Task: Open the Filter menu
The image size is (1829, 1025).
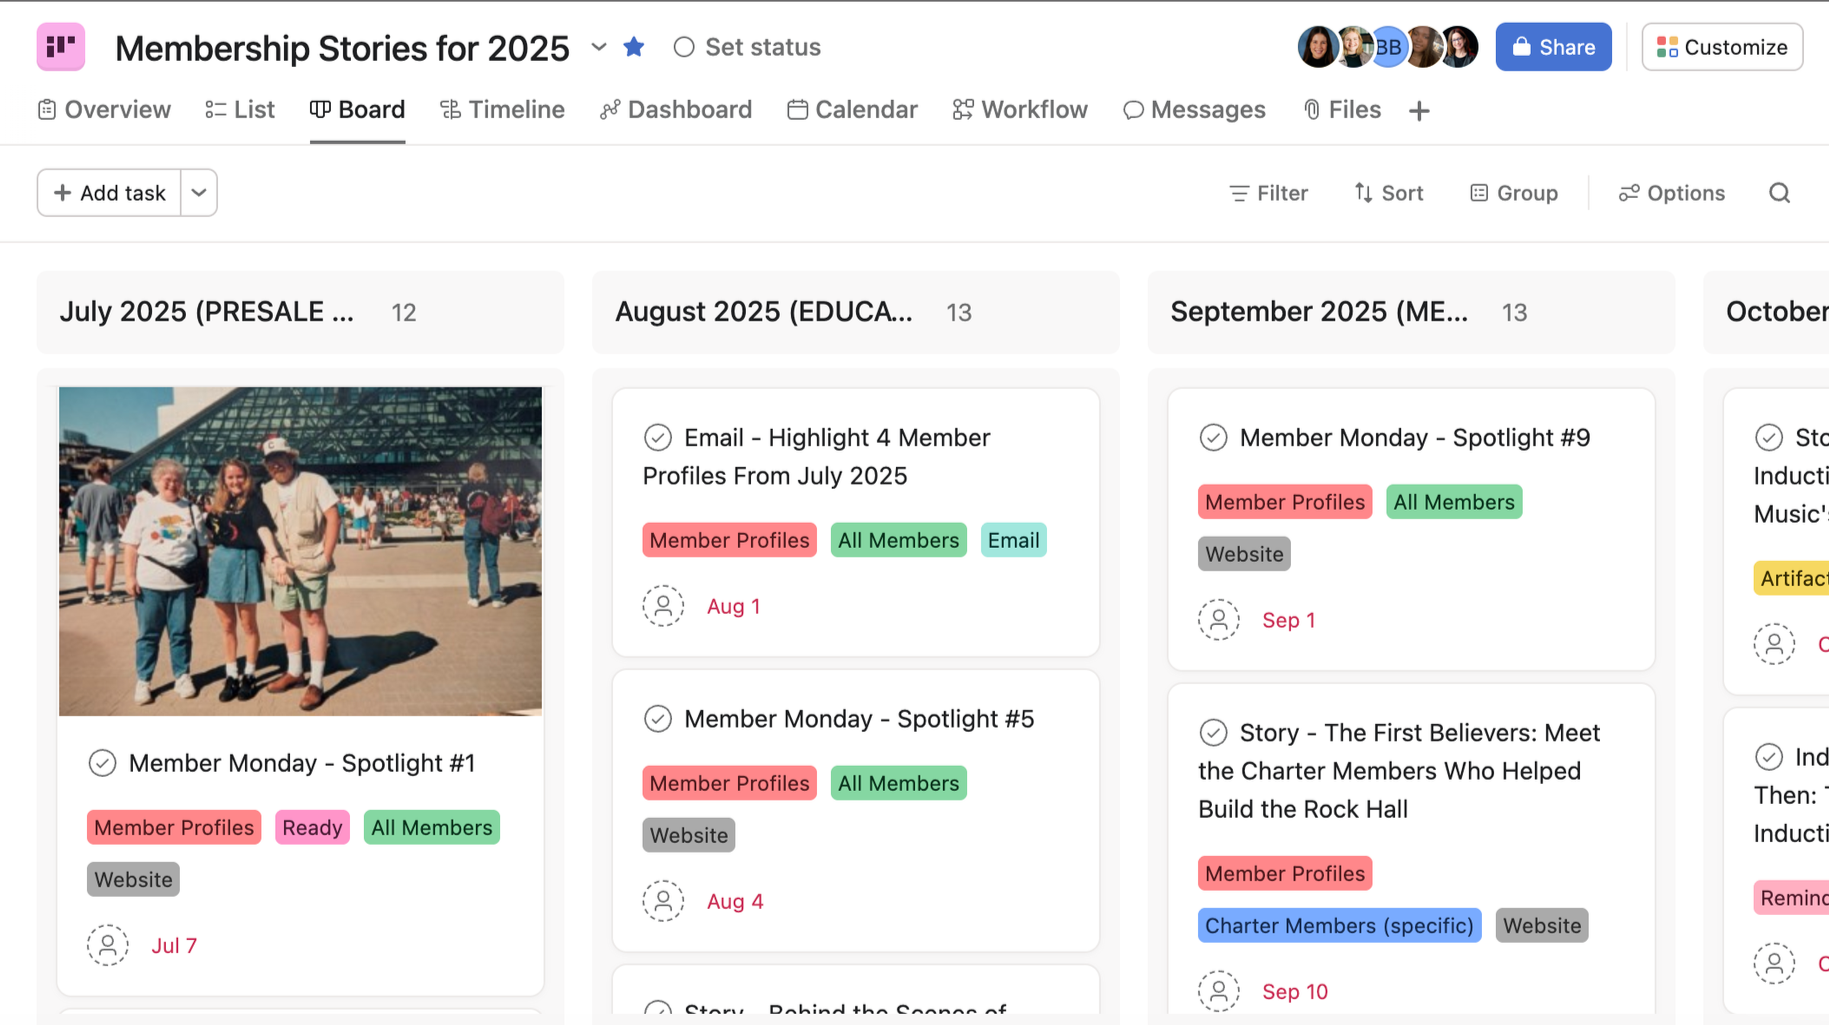Action: [1268, 193]
